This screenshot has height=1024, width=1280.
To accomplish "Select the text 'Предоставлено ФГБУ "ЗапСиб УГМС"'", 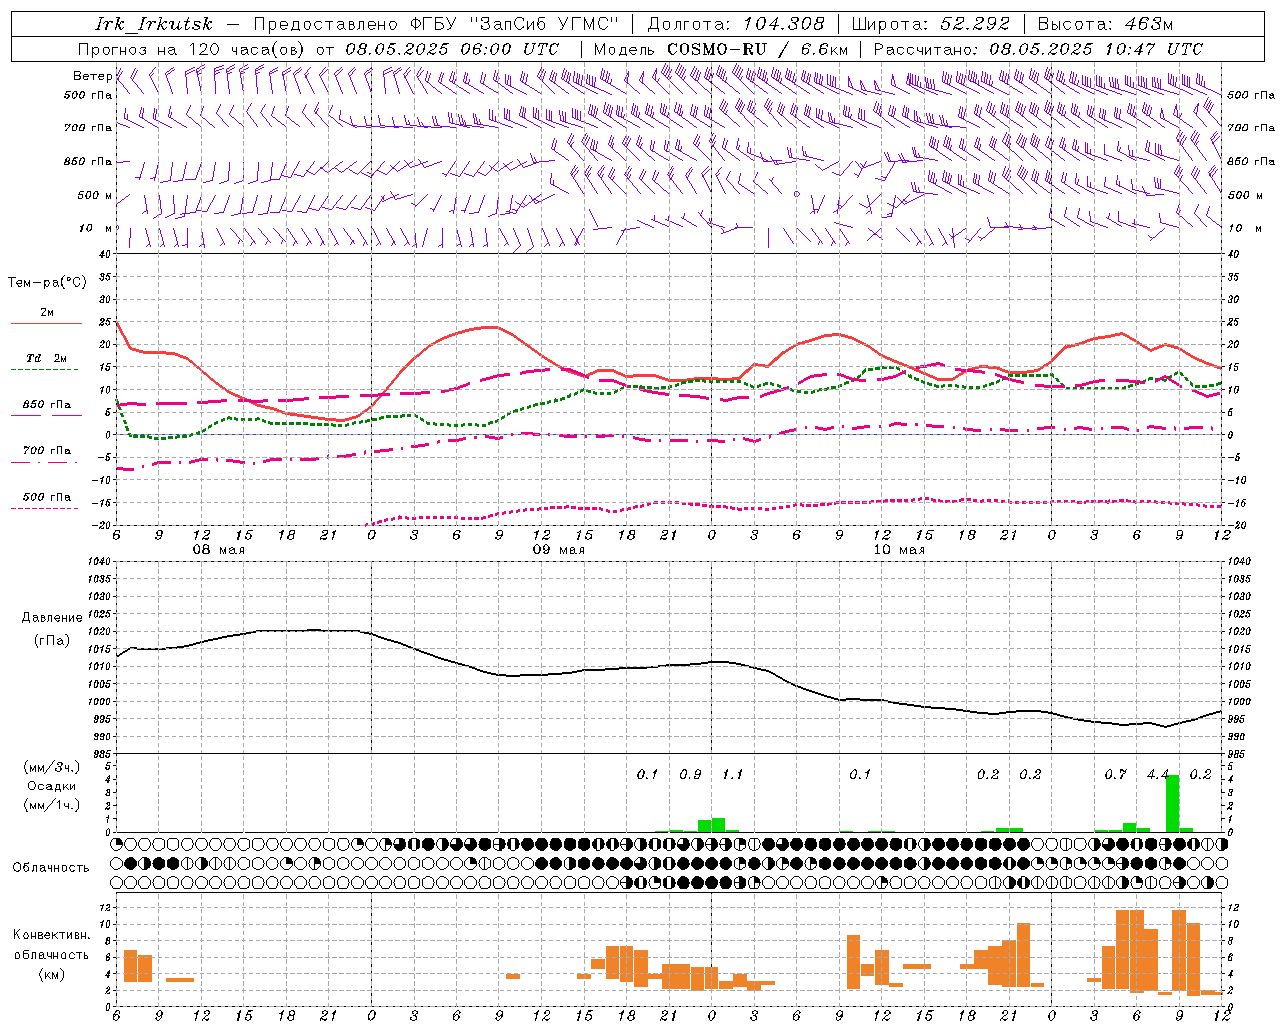I will coord(436,24).
